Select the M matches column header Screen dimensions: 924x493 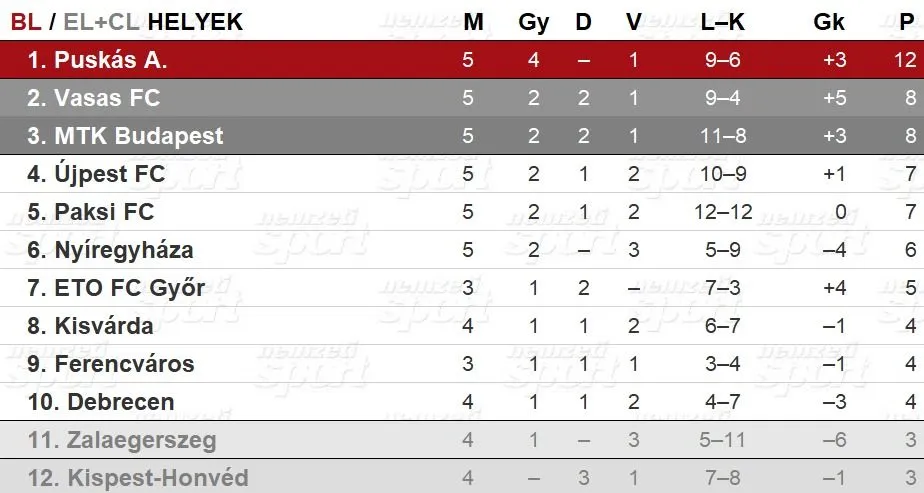click(473, 22)
